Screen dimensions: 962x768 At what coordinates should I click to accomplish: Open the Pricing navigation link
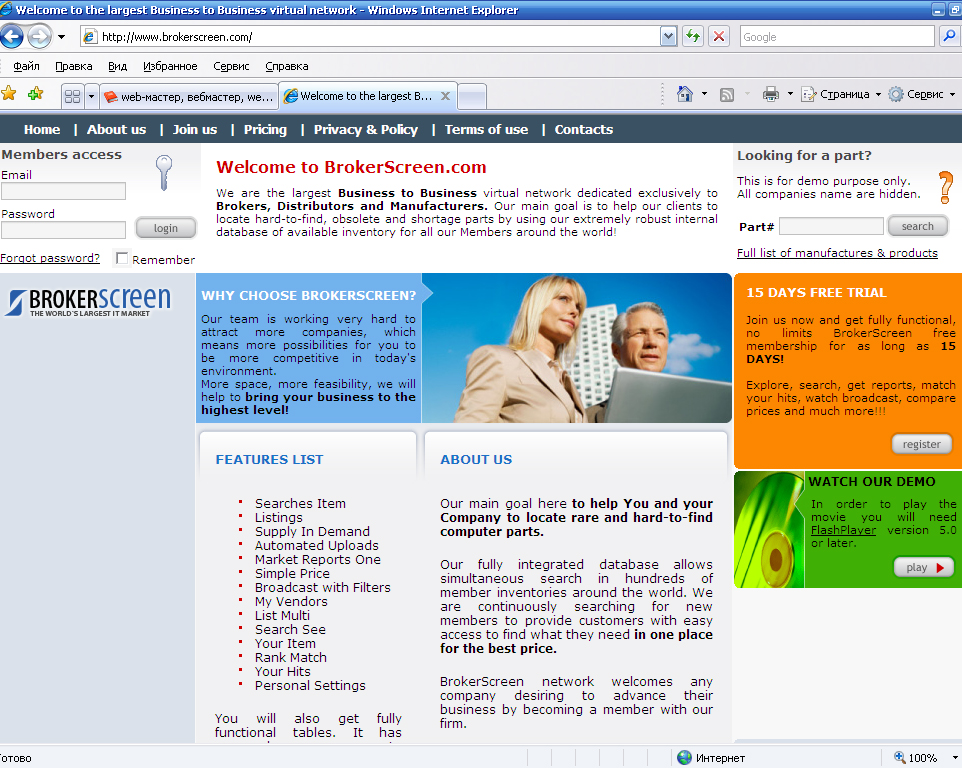[265, 129]
